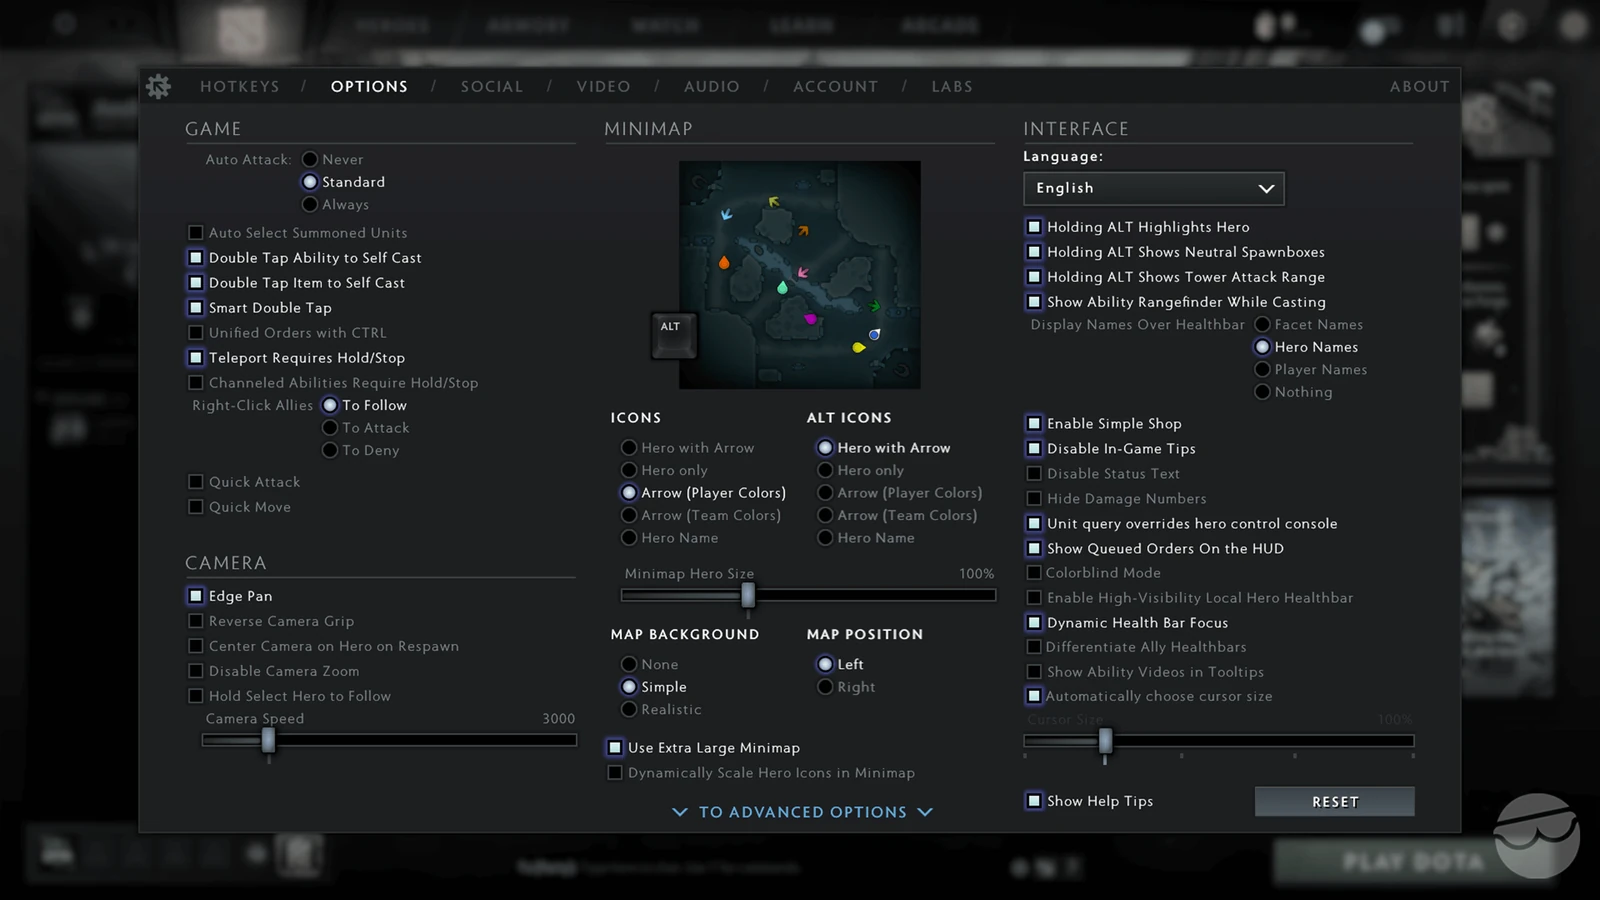Click the blurred Play Dota button
1600x900 pixels.
tap(1413, 862)
